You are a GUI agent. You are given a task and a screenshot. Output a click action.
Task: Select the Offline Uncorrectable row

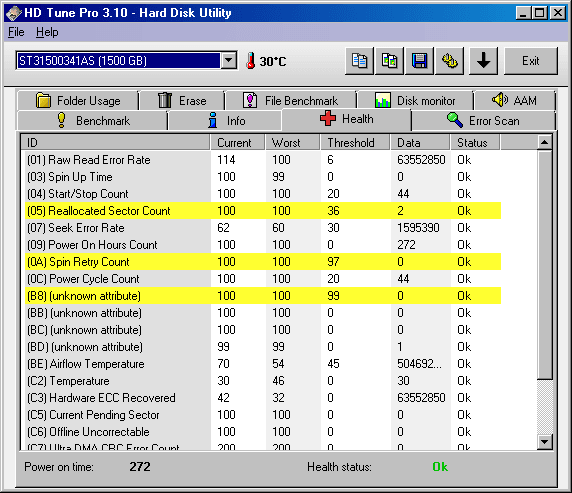coord(263,432)
